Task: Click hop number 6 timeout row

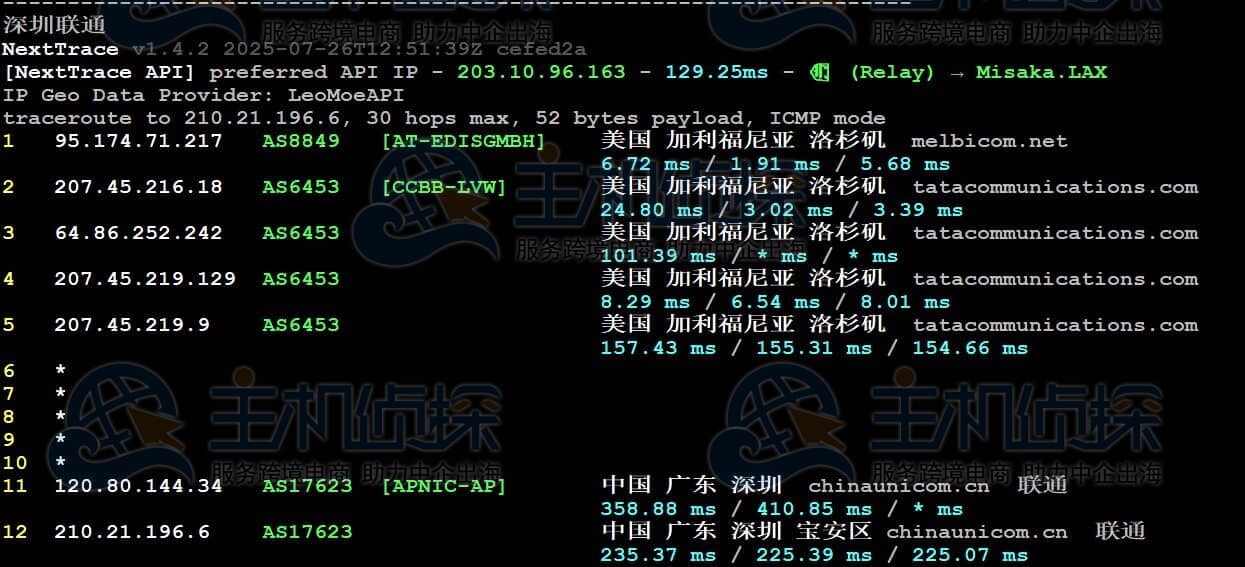Action: [34, 371]
